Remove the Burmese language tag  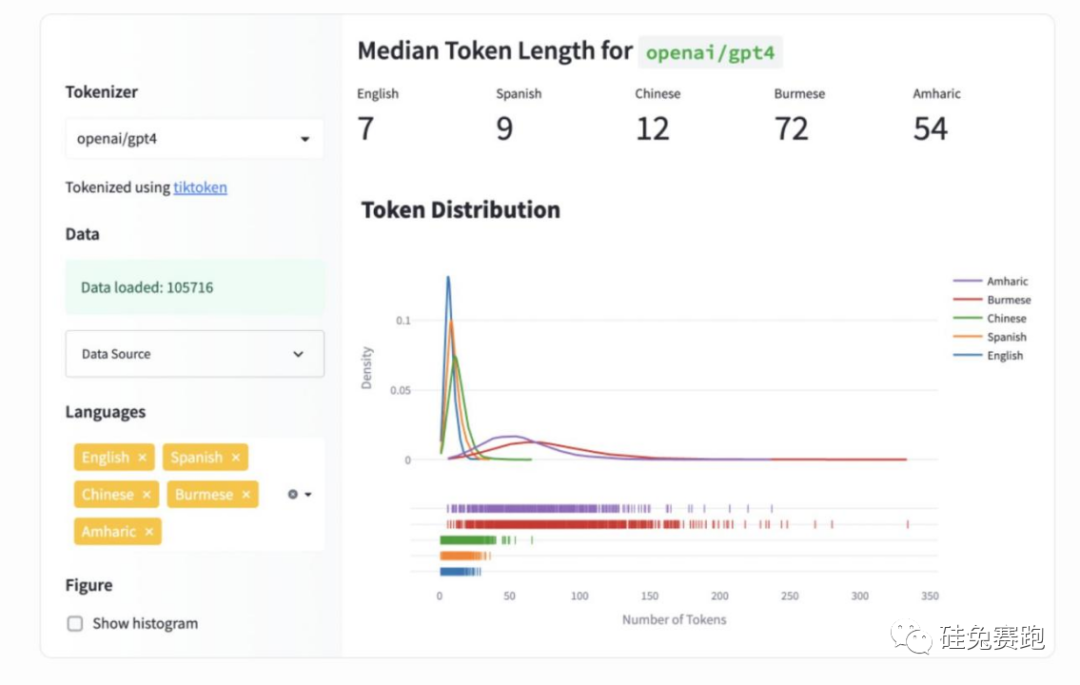click(245, 494)
